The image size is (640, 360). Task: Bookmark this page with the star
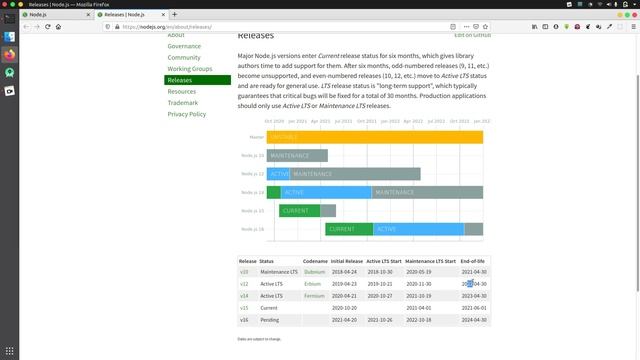pyautogui.click(x=485, y=27)
